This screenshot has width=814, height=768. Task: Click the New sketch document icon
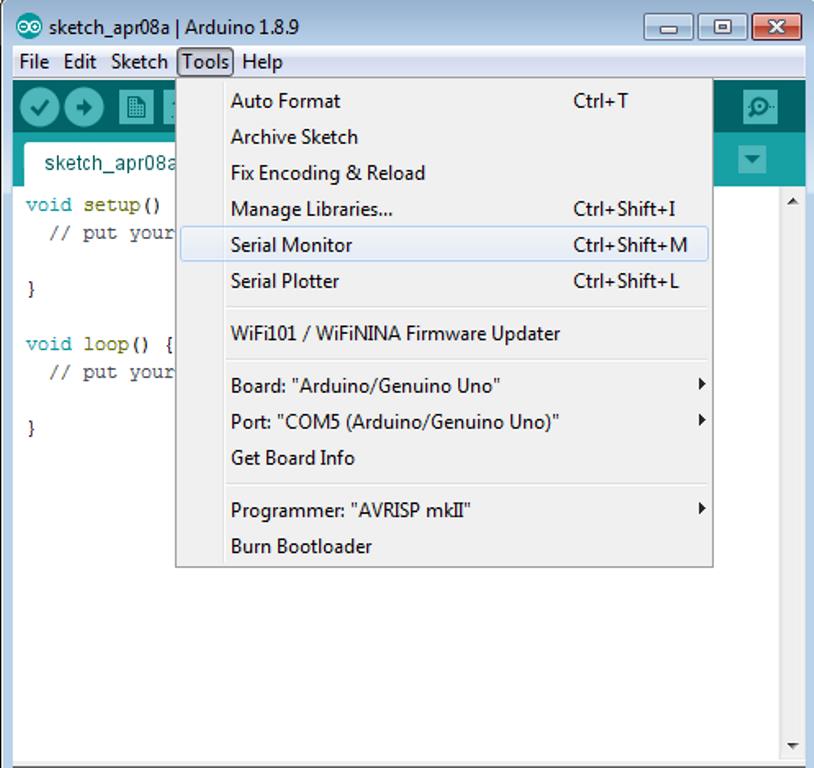click(x=136, y=107)
